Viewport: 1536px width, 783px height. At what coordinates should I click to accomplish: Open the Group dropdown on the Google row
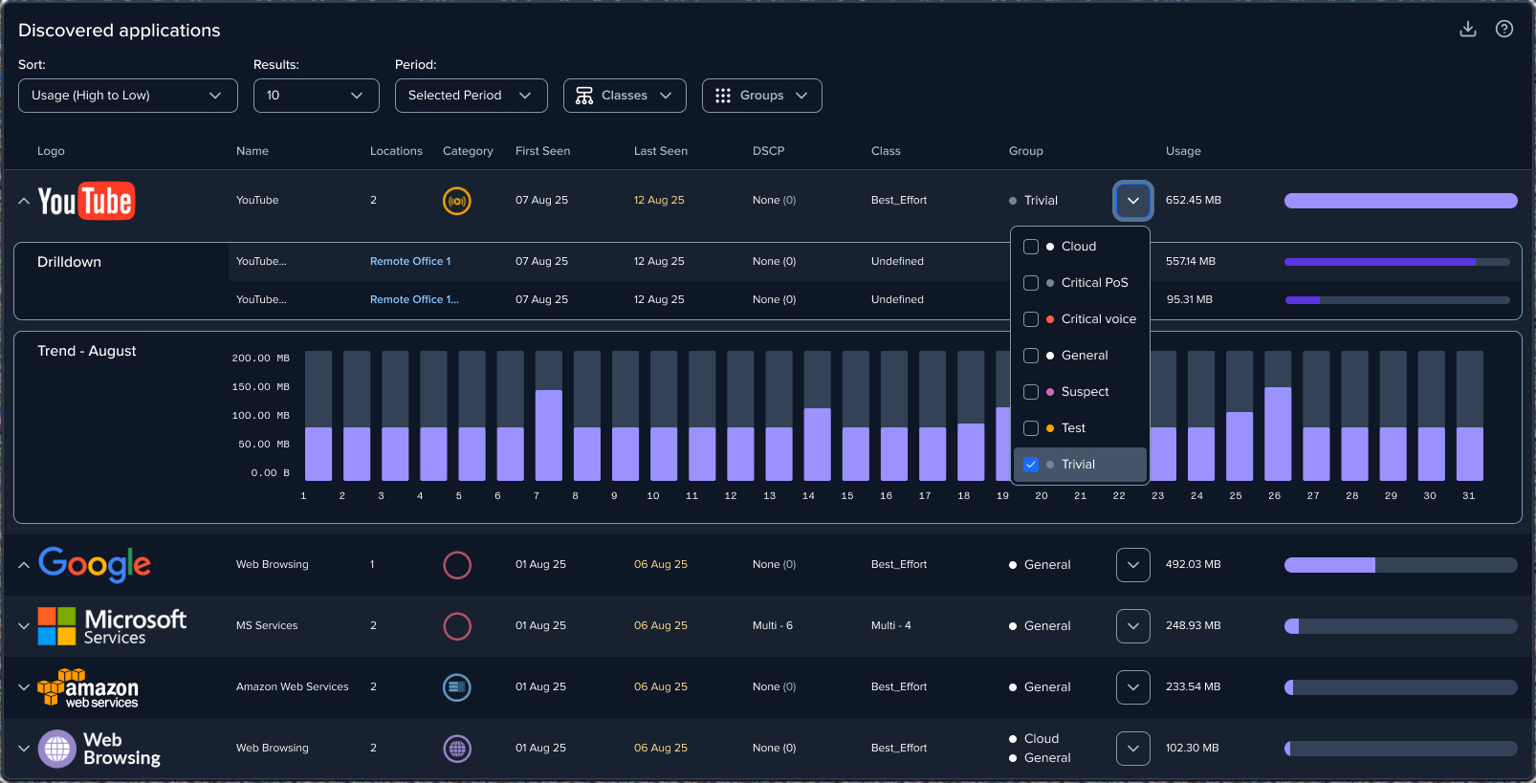(x=1133, y=565)
